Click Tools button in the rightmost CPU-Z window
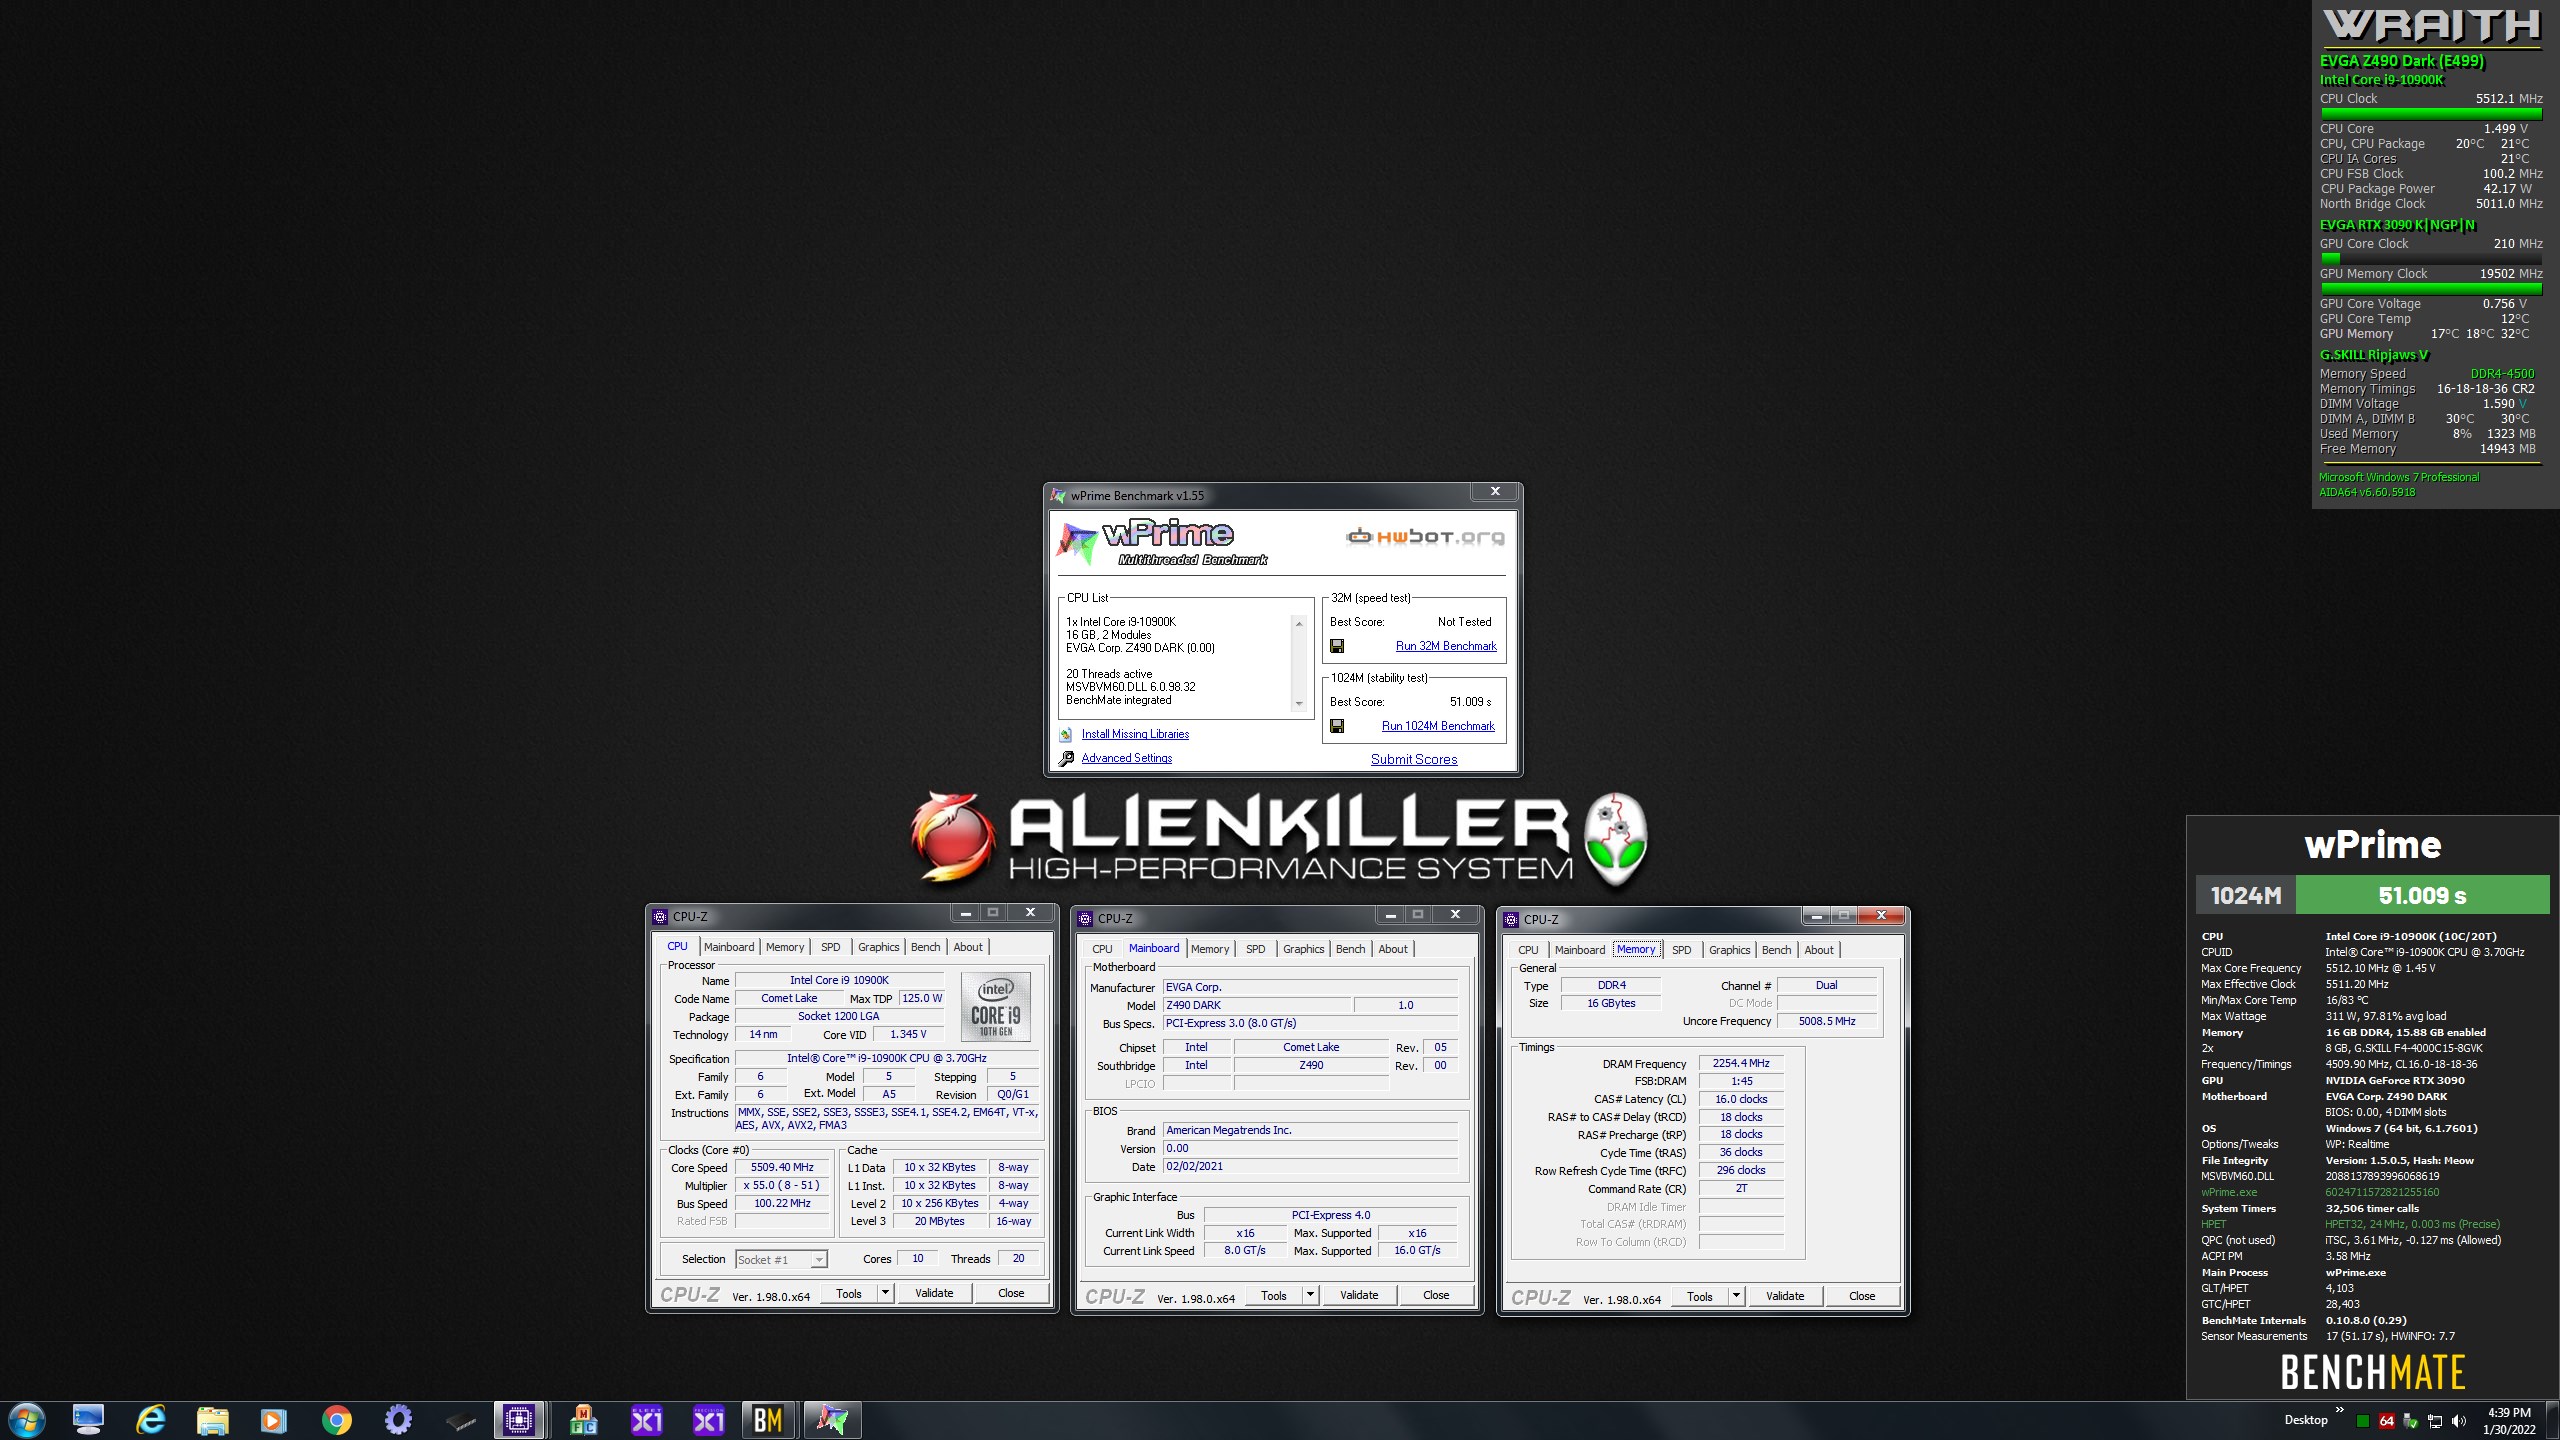2560x1440 pixels. tap(1700, 1296)
